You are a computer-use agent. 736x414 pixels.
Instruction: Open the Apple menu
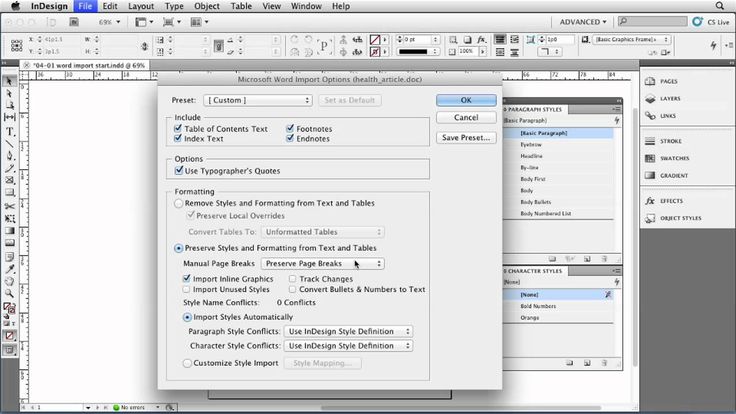pos(15,6)
